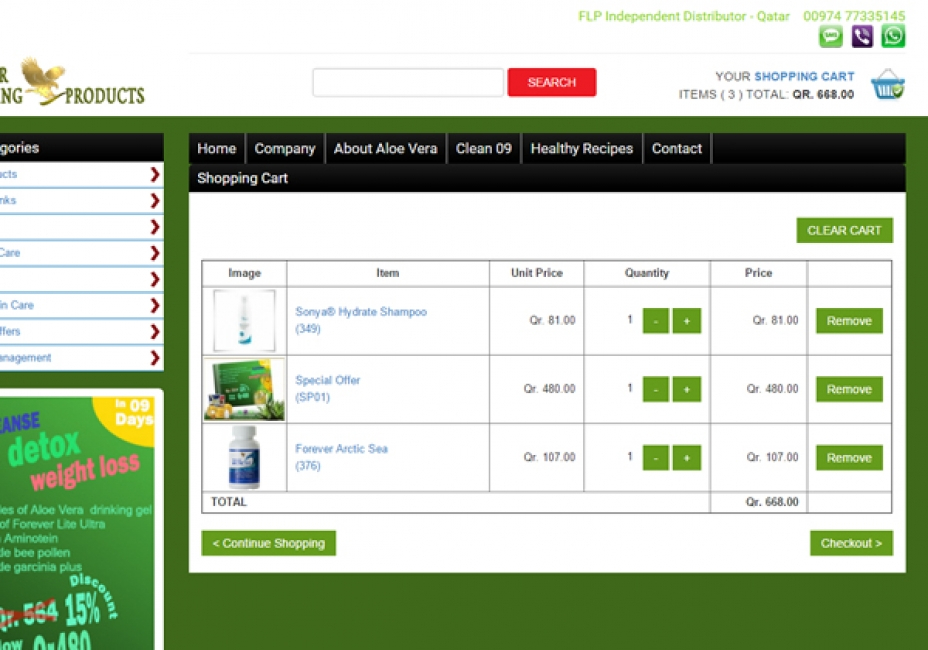
Task: Click the eagle logo of Forever Living Products
Action: click(x=44, y=80)
